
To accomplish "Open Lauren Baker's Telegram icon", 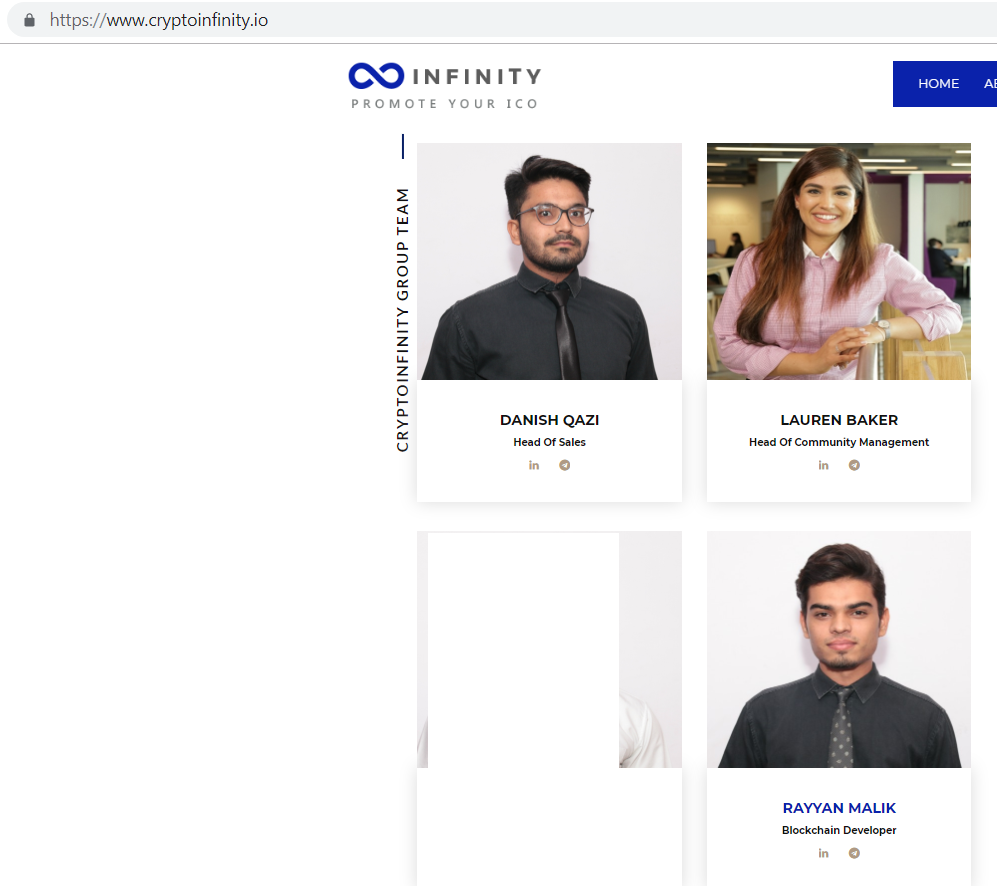I will point(854,465).
